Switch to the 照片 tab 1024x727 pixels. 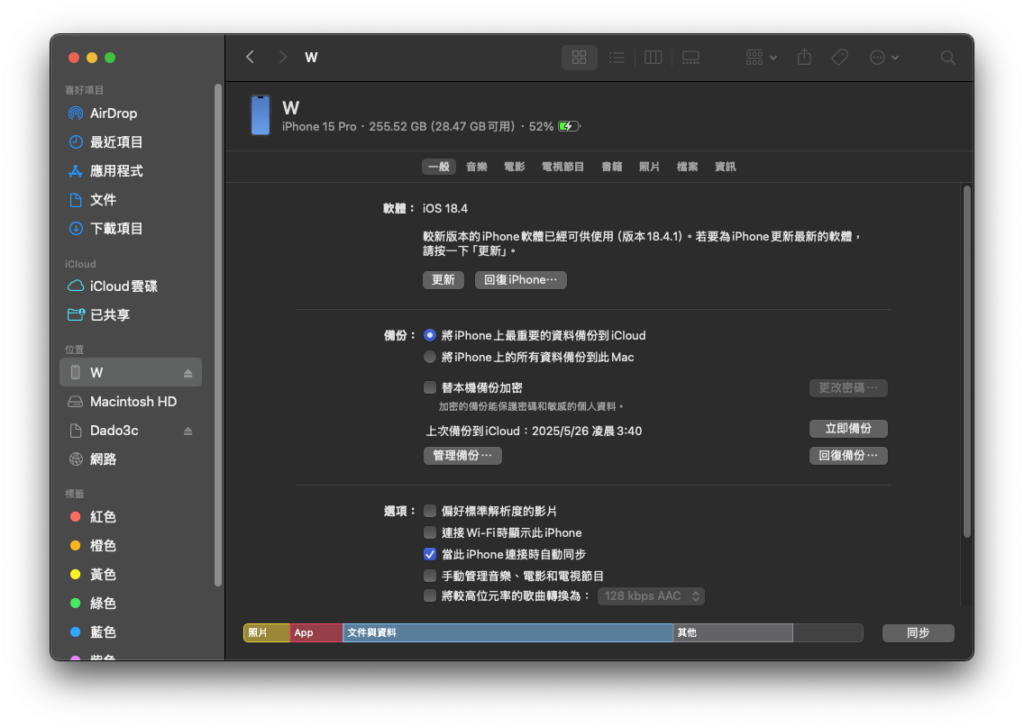tap(649, 167)
